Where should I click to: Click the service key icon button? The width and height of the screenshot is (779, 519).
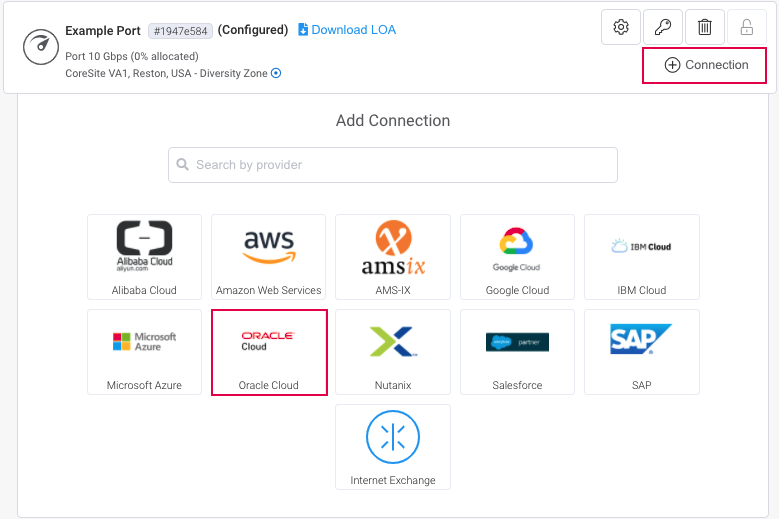pos(663,27)
